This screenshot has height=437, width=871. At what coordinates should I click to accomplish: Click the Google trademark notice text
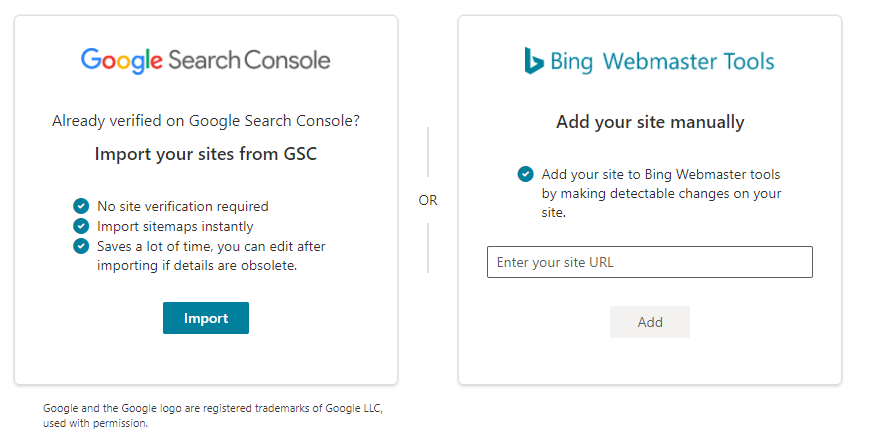tap(212, 416)
